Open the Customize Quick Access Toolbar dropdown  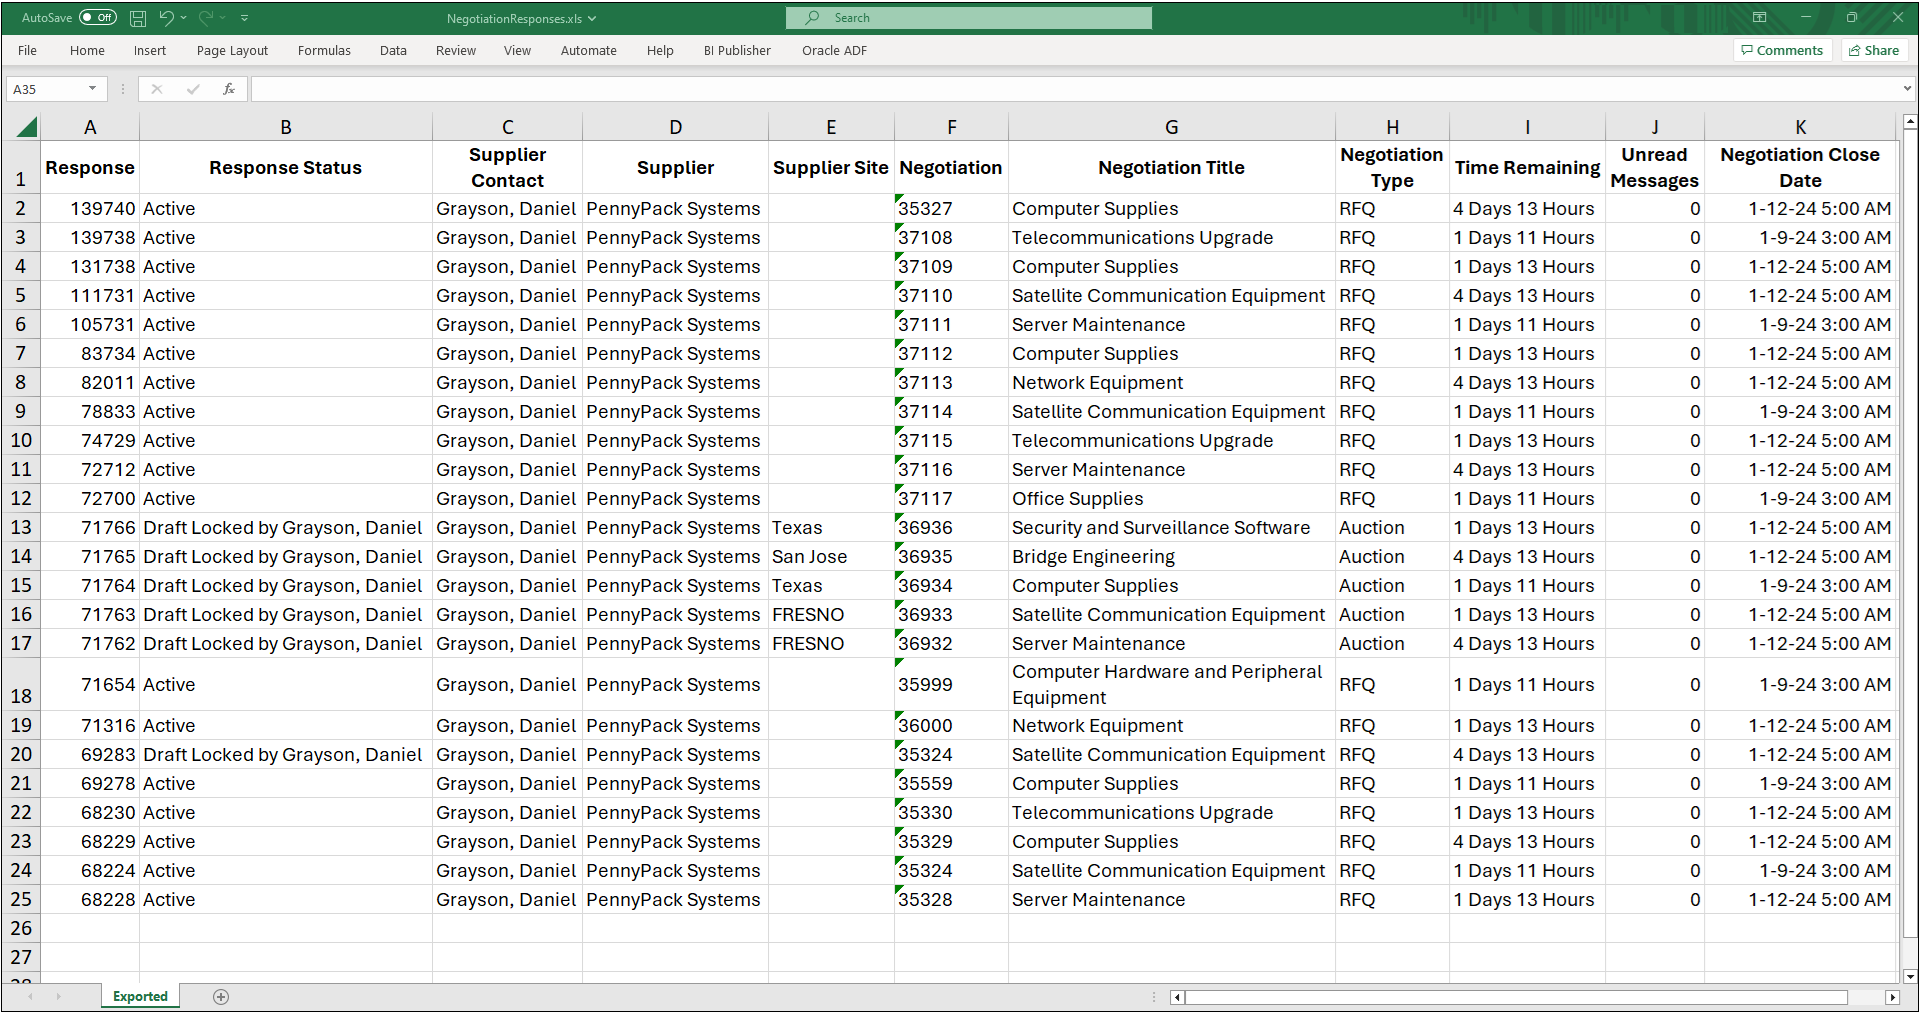point(245,18)
